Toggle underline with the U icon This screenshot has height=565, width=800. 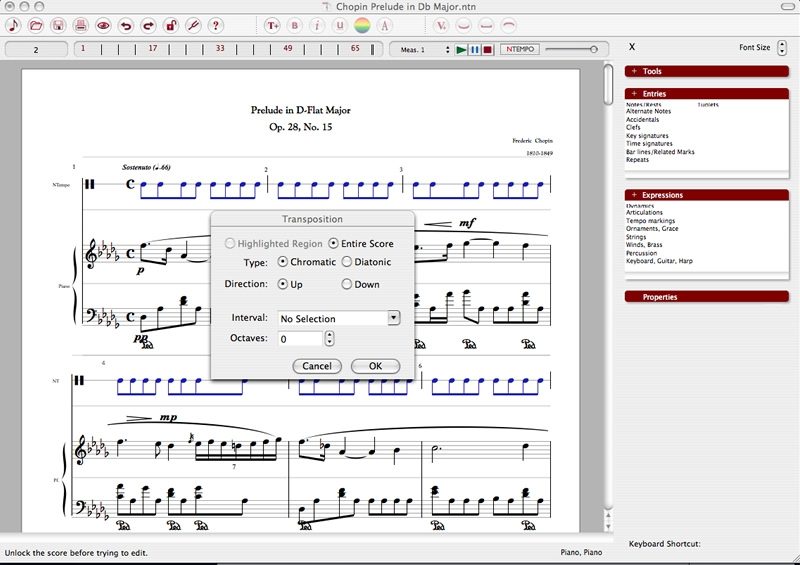point(339,26)
